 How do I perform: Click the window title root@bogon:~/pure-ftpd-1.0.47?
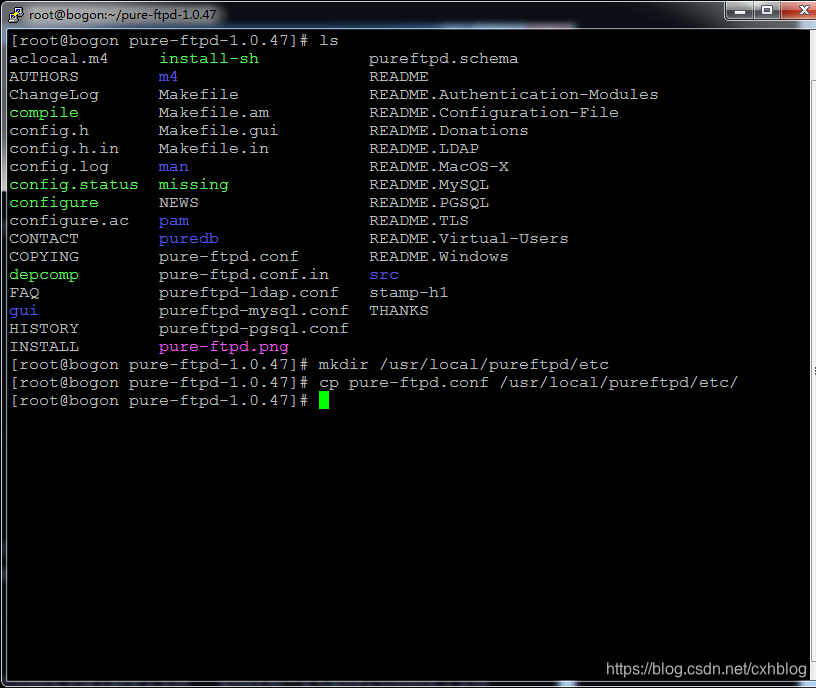pos(122,15)
